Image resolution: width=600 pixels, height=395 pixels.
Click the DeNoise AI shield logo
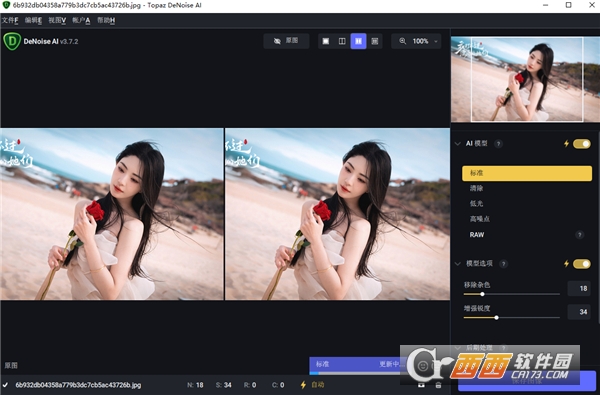pos(12,41)
